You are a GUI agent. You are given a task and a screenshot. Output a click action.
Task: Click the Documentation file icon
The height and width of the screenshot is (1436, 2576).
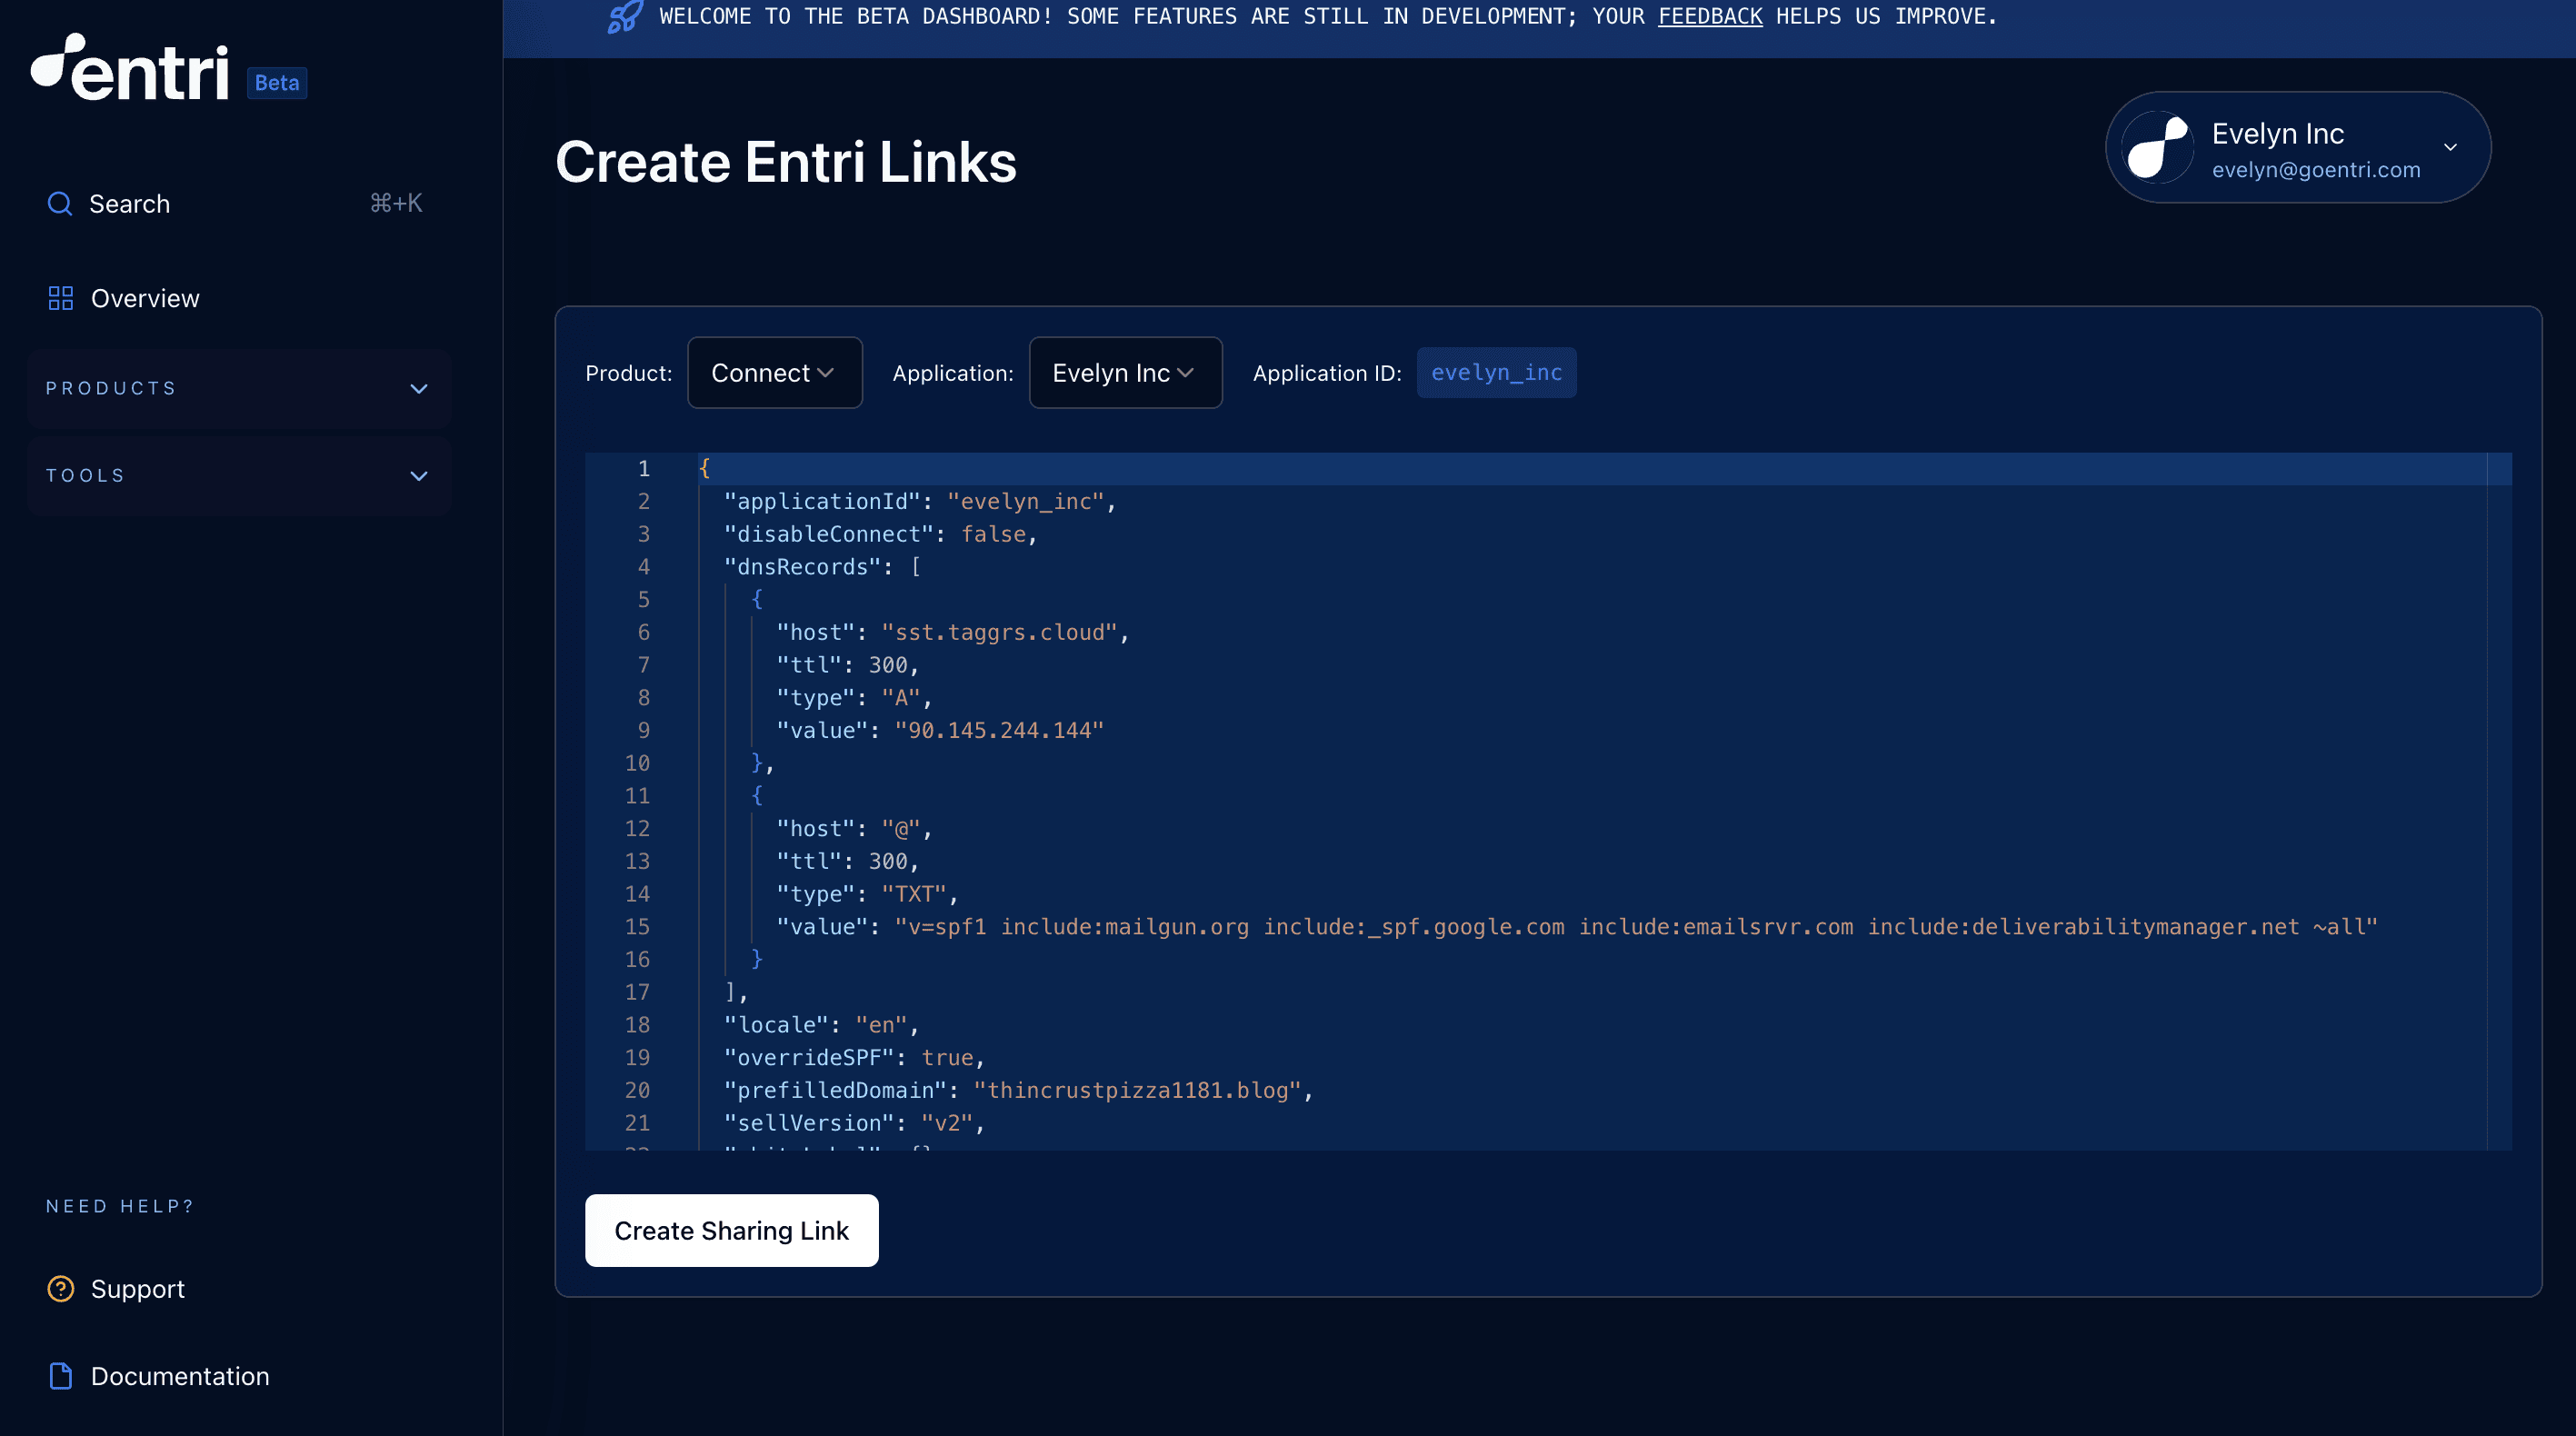(61, 1376)
